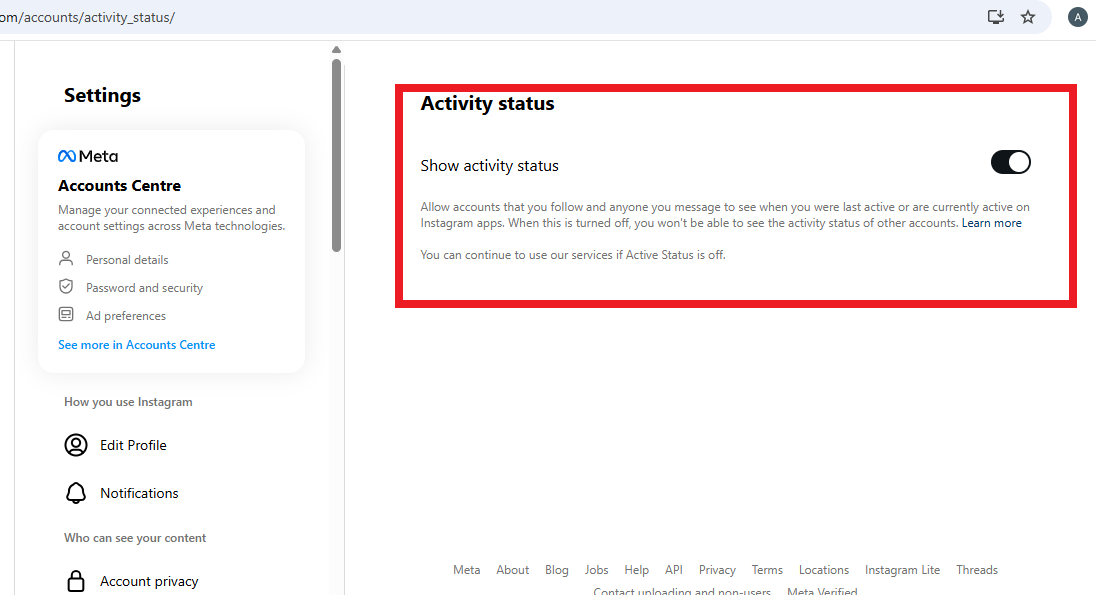Click the install app icon in address bar
Viewport: 1096px width, 595px height.
click(x=995, y=17)
